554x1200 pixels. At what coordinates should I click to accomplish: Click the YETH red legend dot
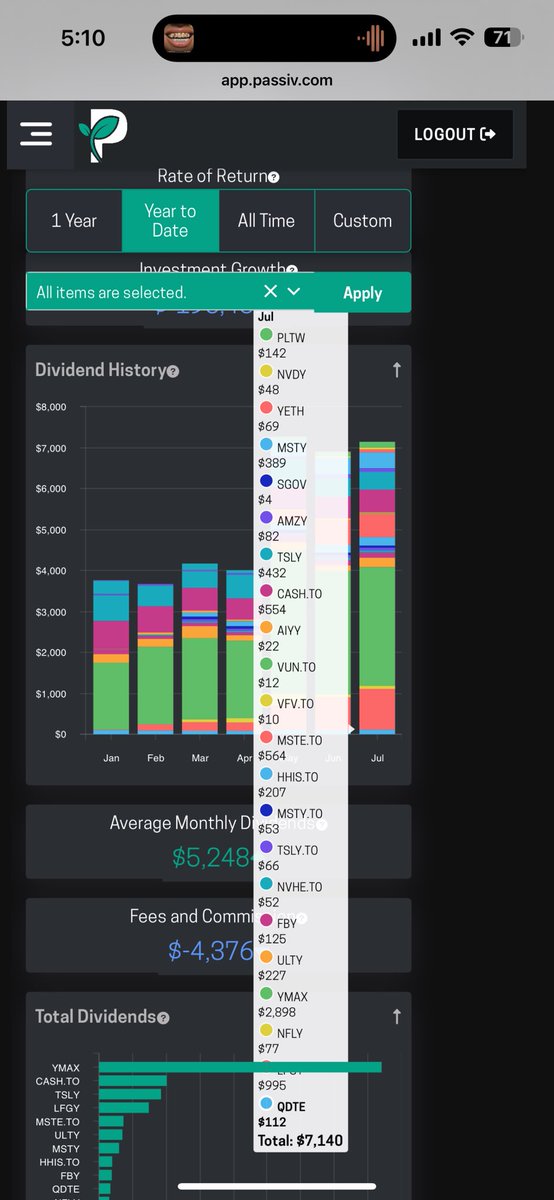pos(266,410)
